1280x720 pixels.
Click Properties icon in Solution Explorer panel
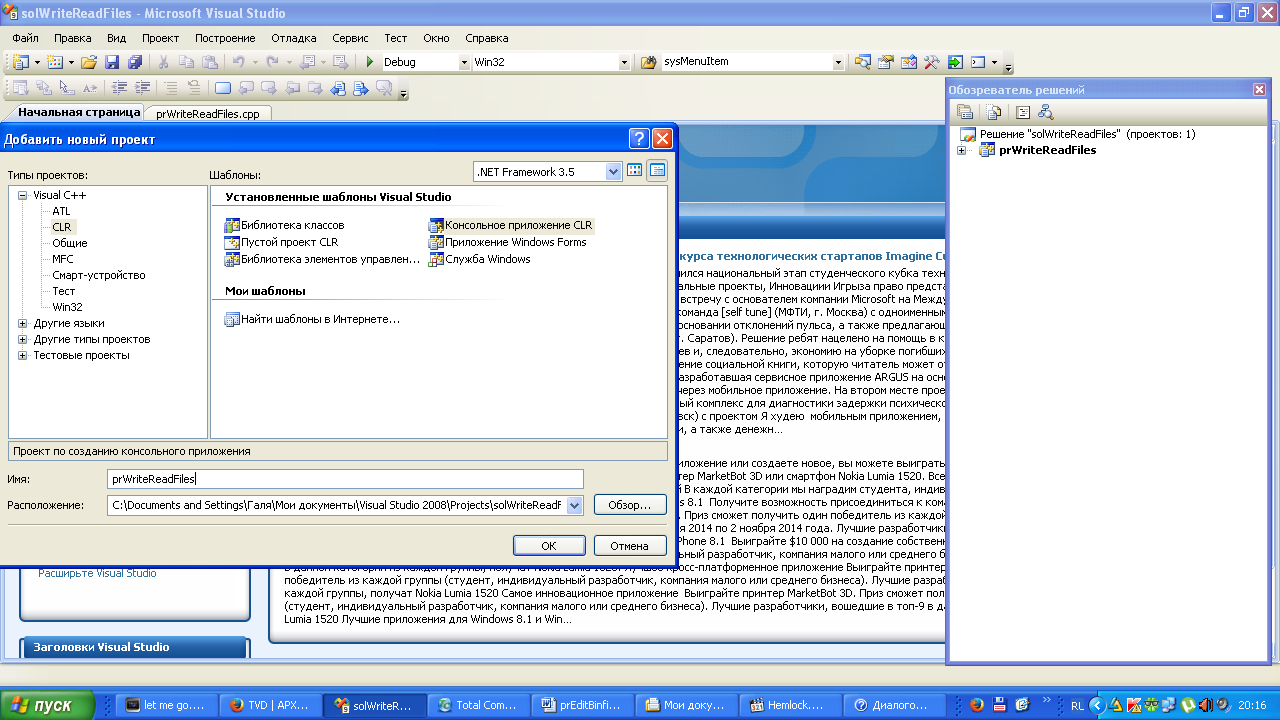(x=965, y=112)
